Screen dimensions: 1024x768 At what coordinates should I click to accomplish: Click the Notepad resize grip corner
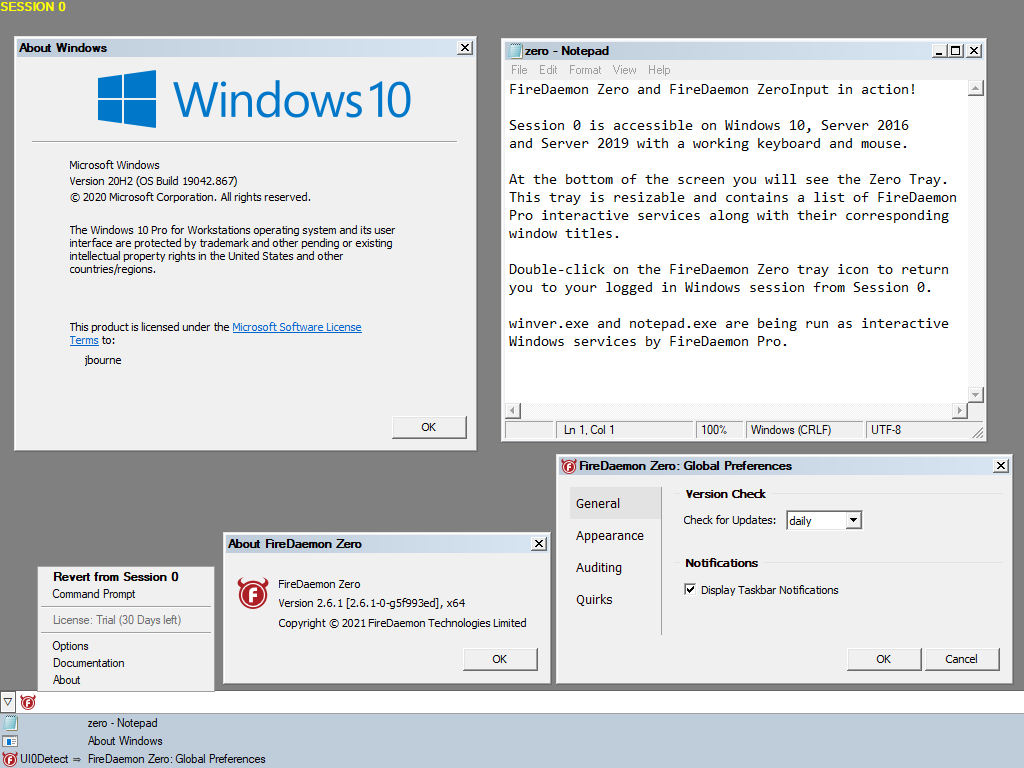click(x=977, y=432)
